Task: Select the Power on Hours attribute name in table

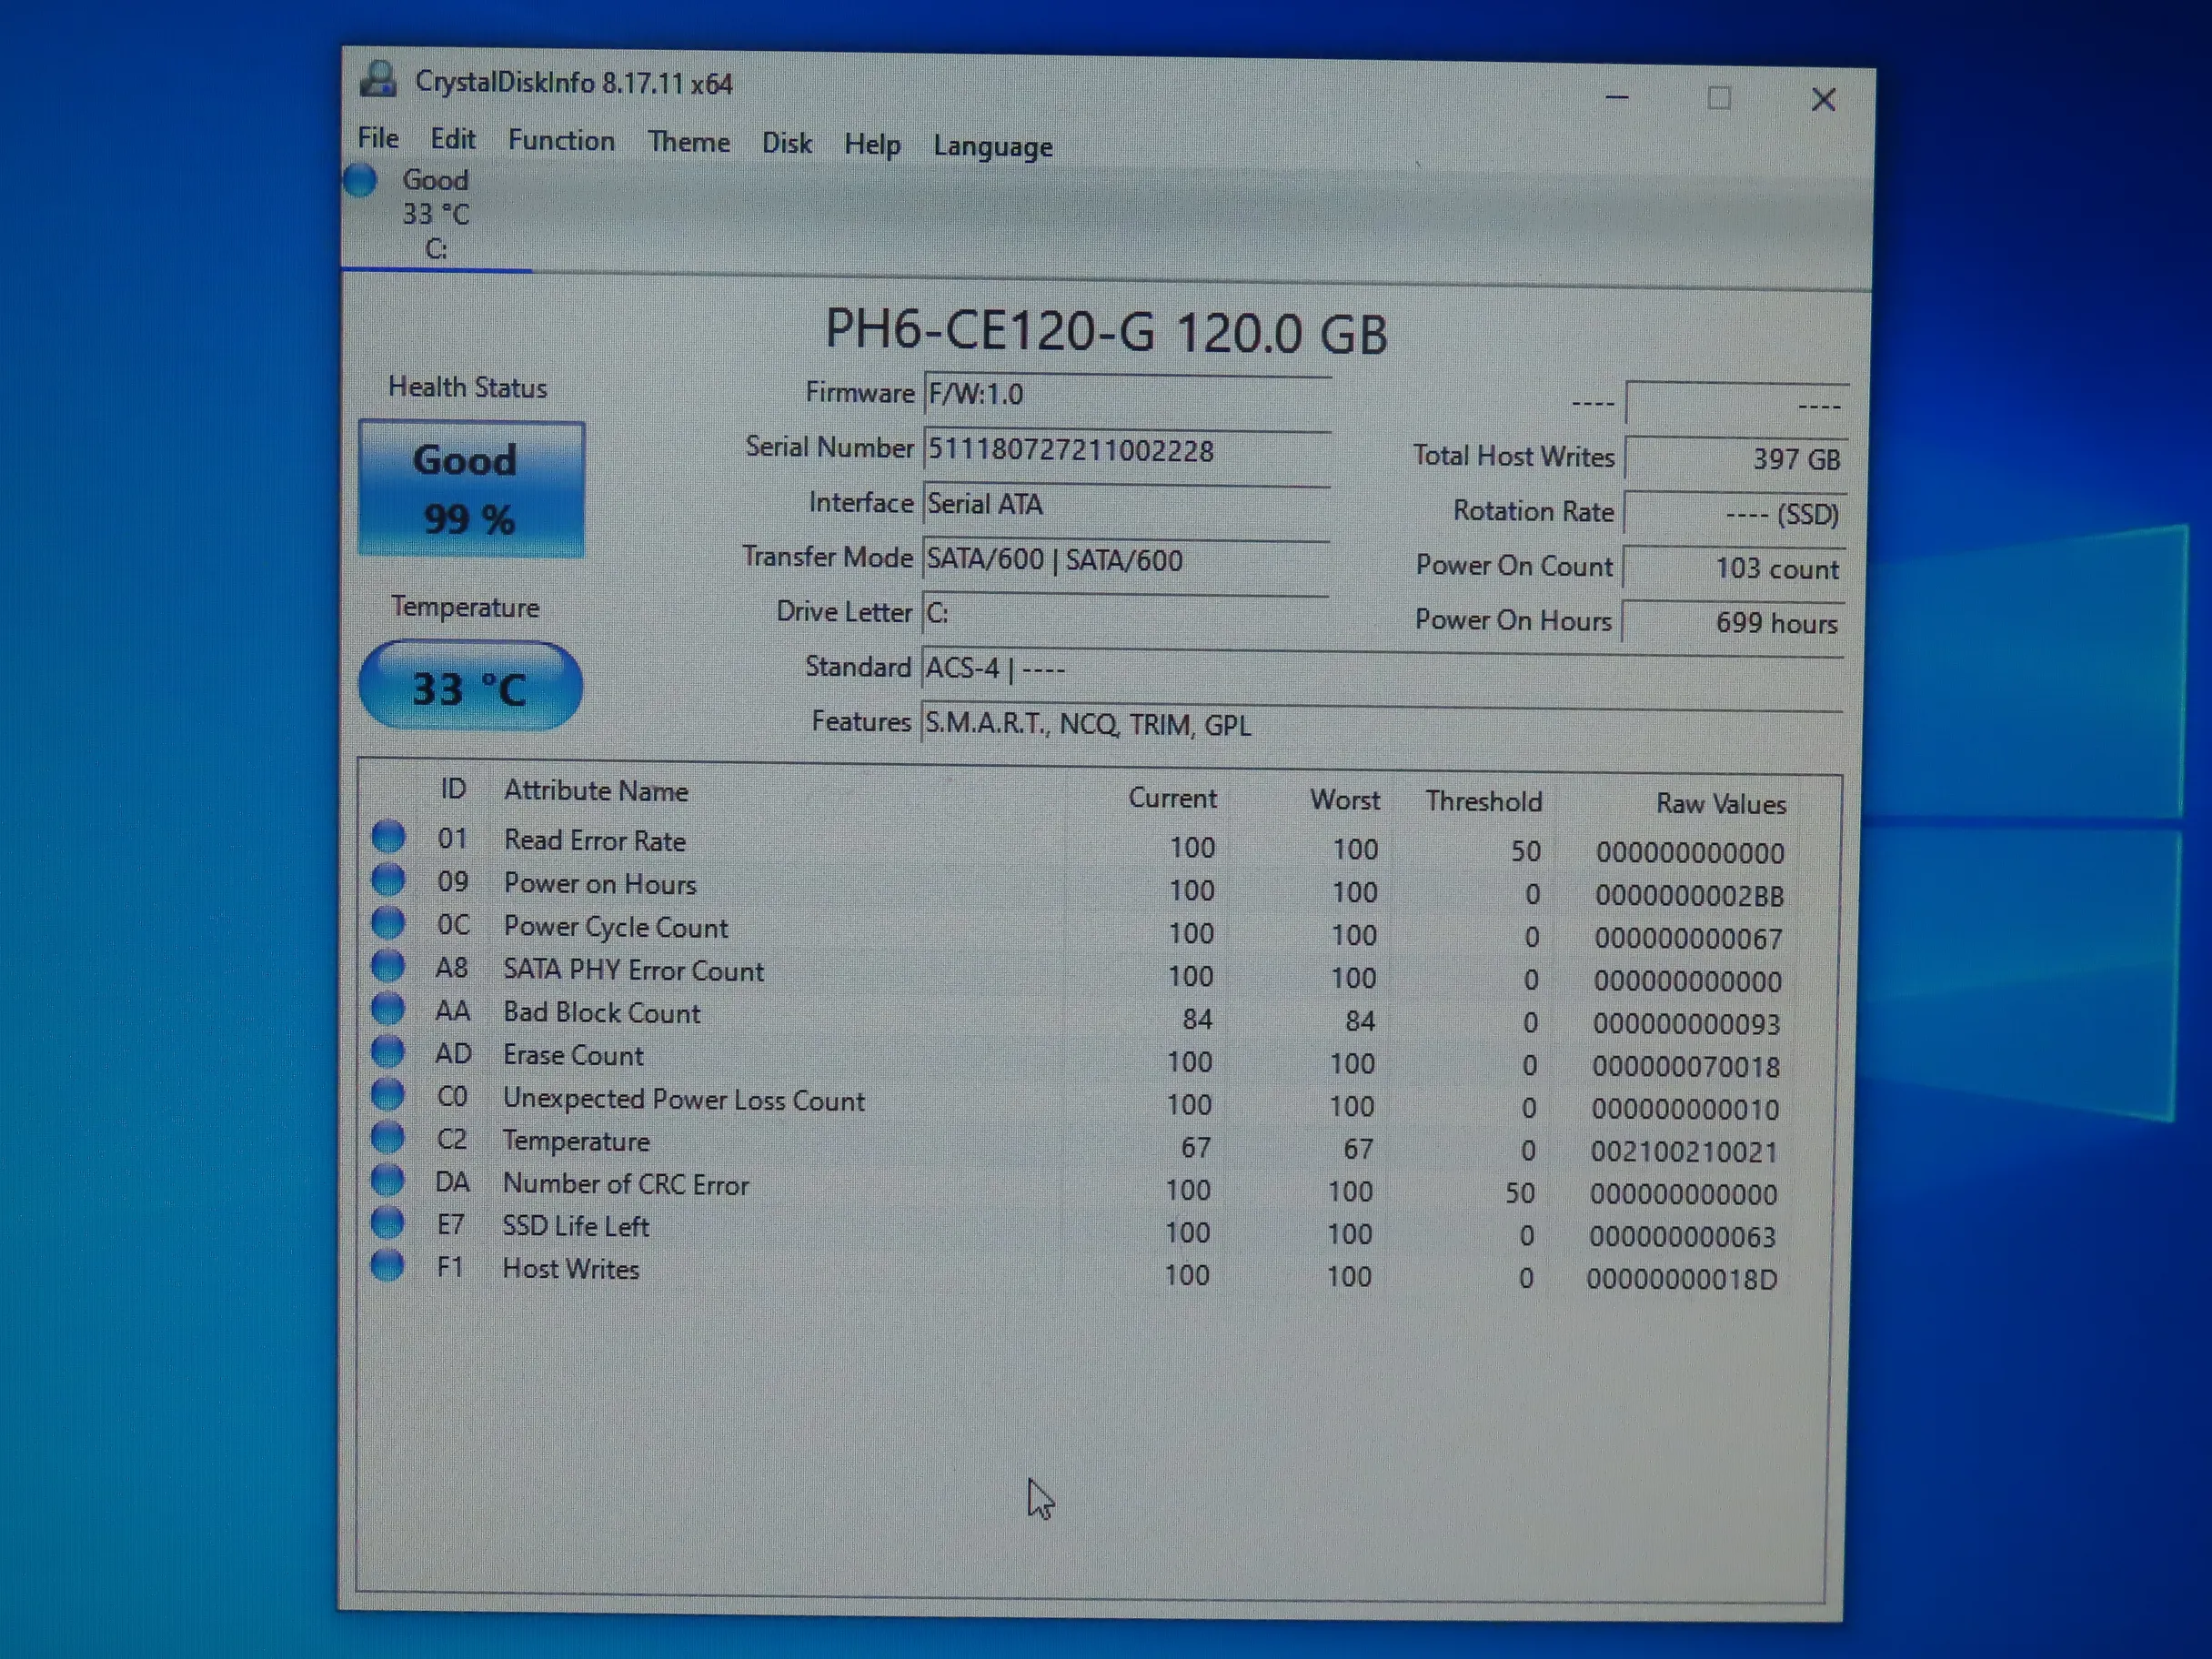Action: 600,884
